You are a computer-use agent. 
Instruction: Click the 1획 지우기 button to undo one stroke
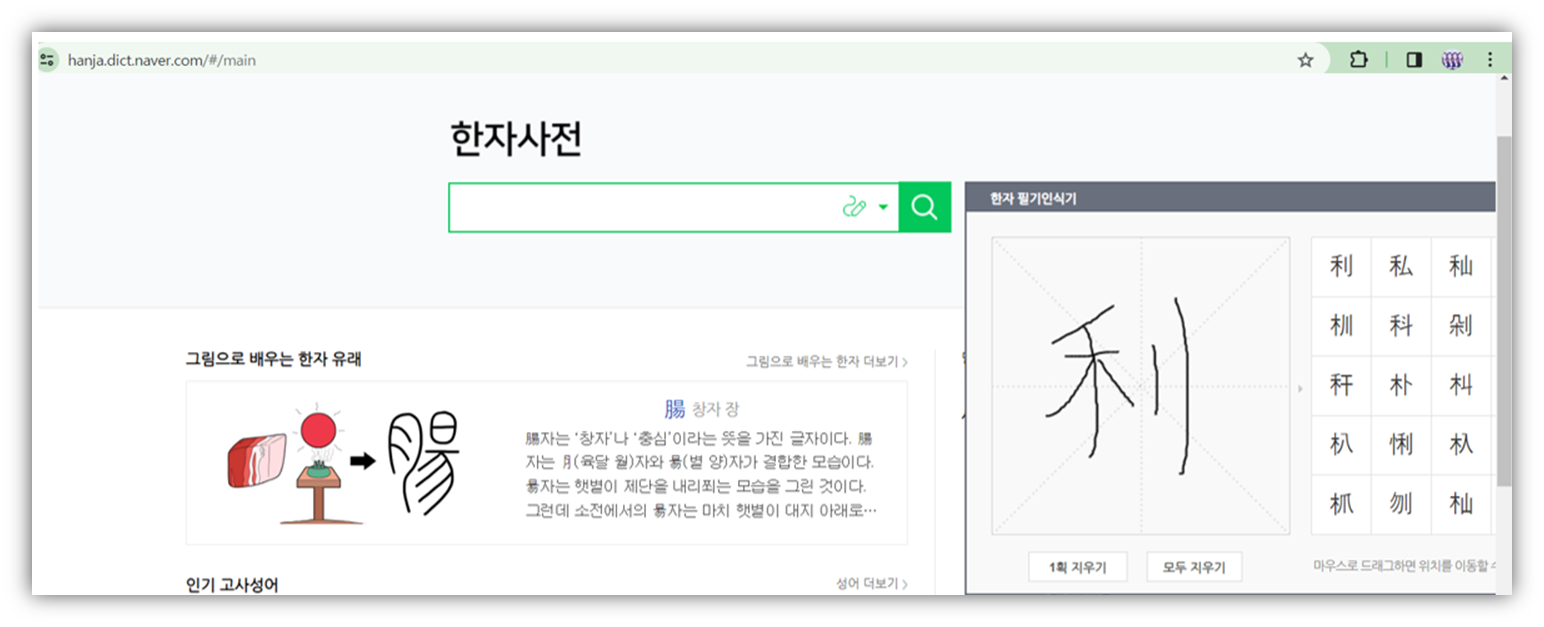pos(1077,566)
